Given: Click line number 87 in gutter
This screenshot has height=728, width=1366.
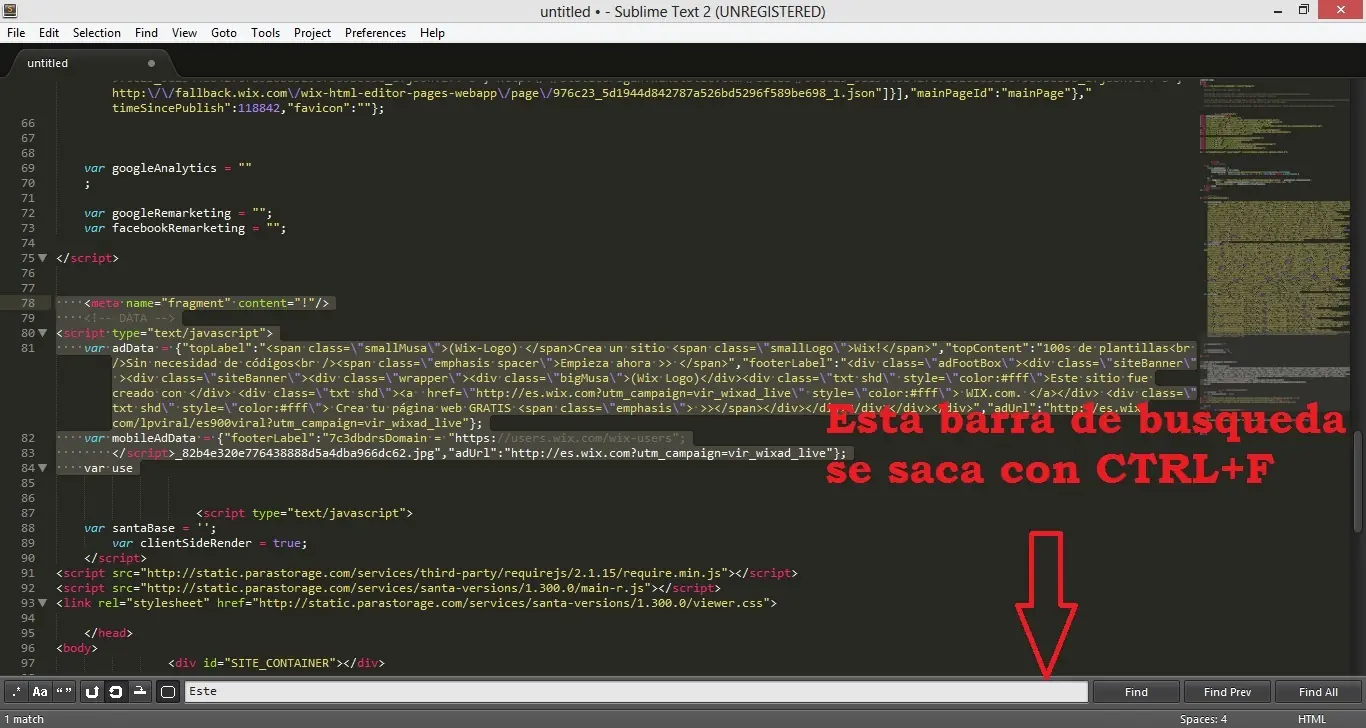Looking at the screenshot, I should (28, 513).
